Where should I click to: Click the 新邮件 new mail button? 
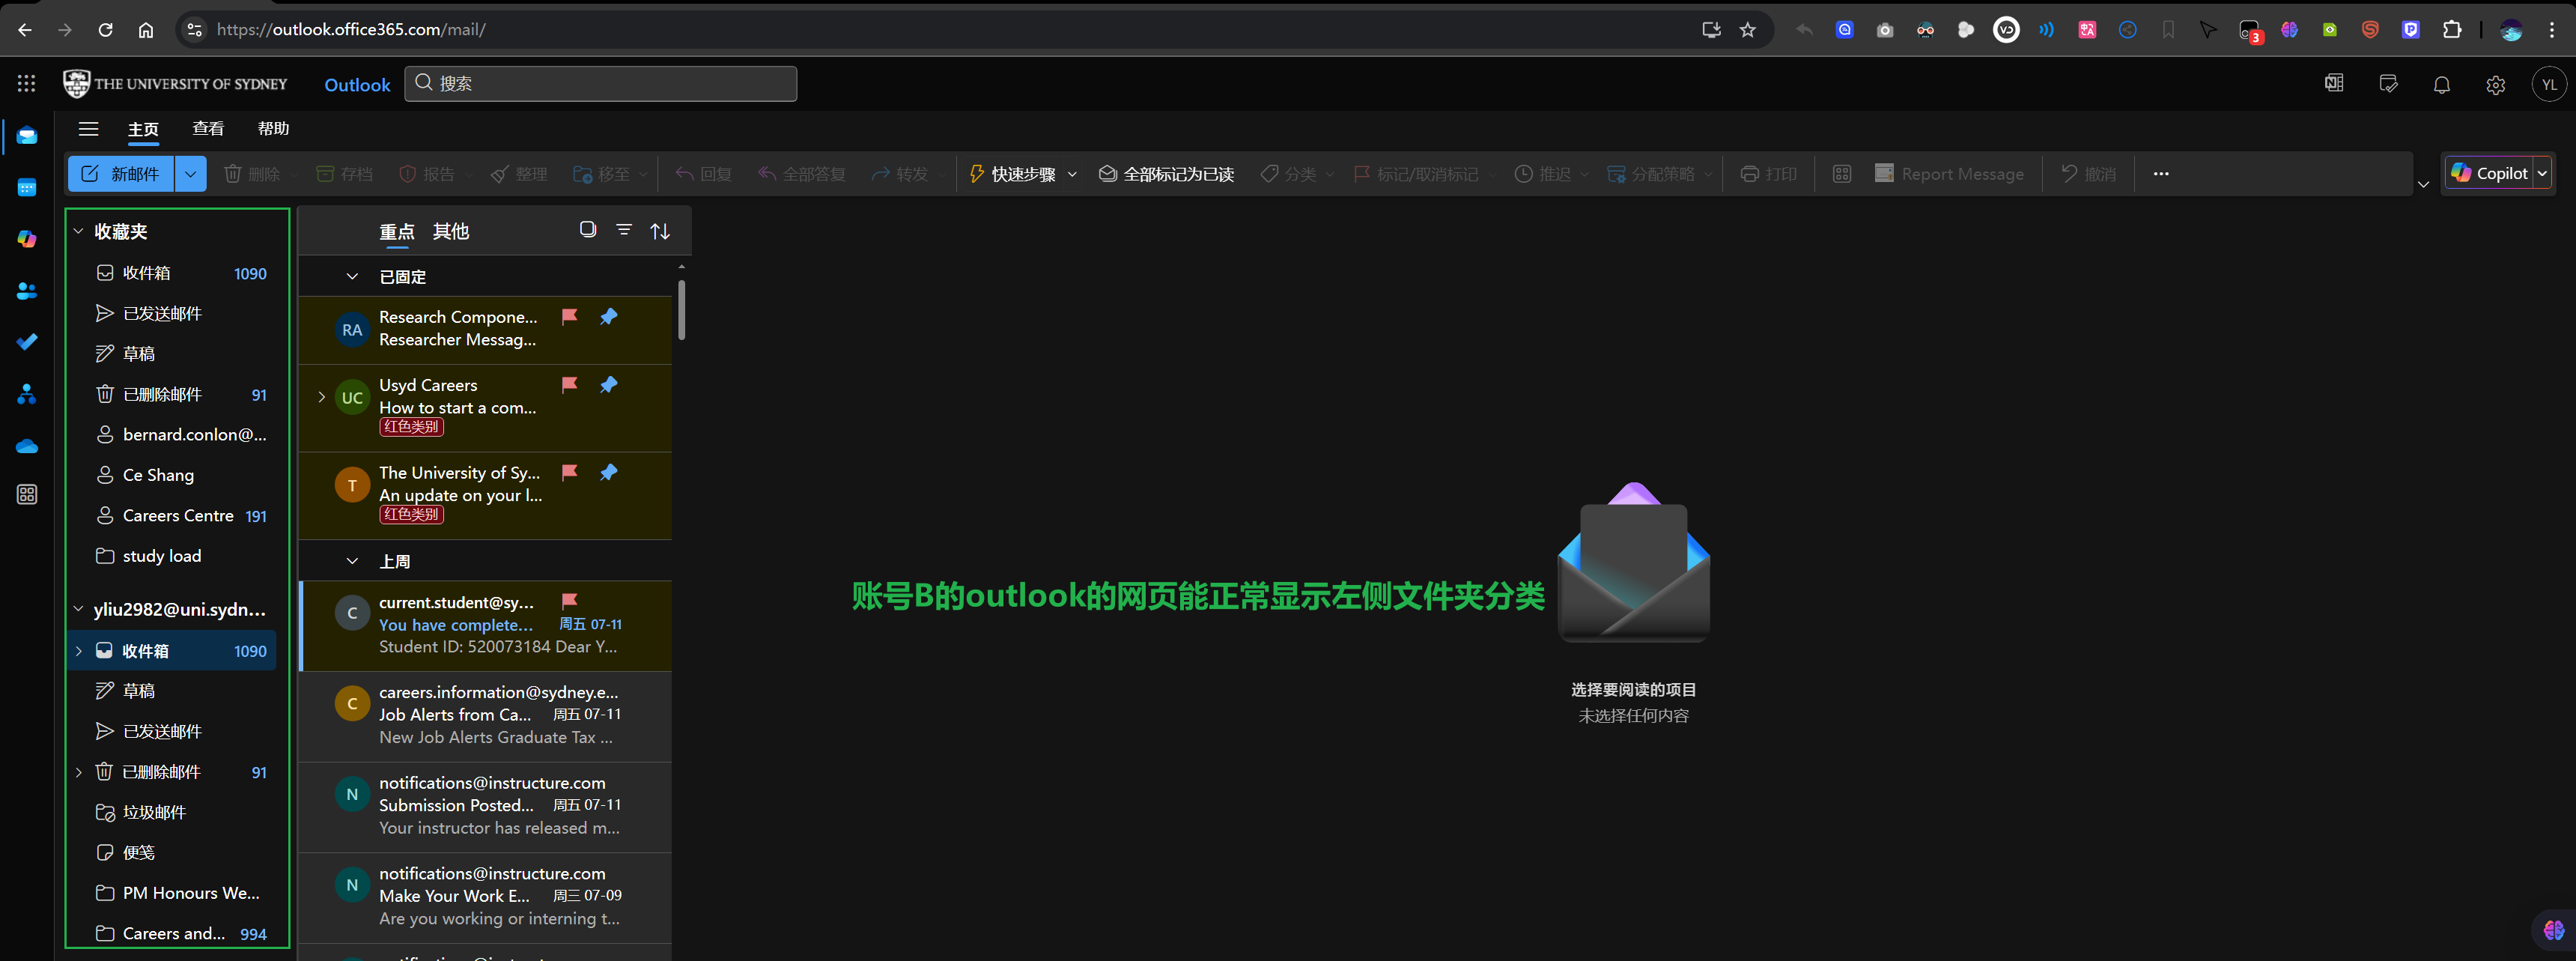pos(121,174)
